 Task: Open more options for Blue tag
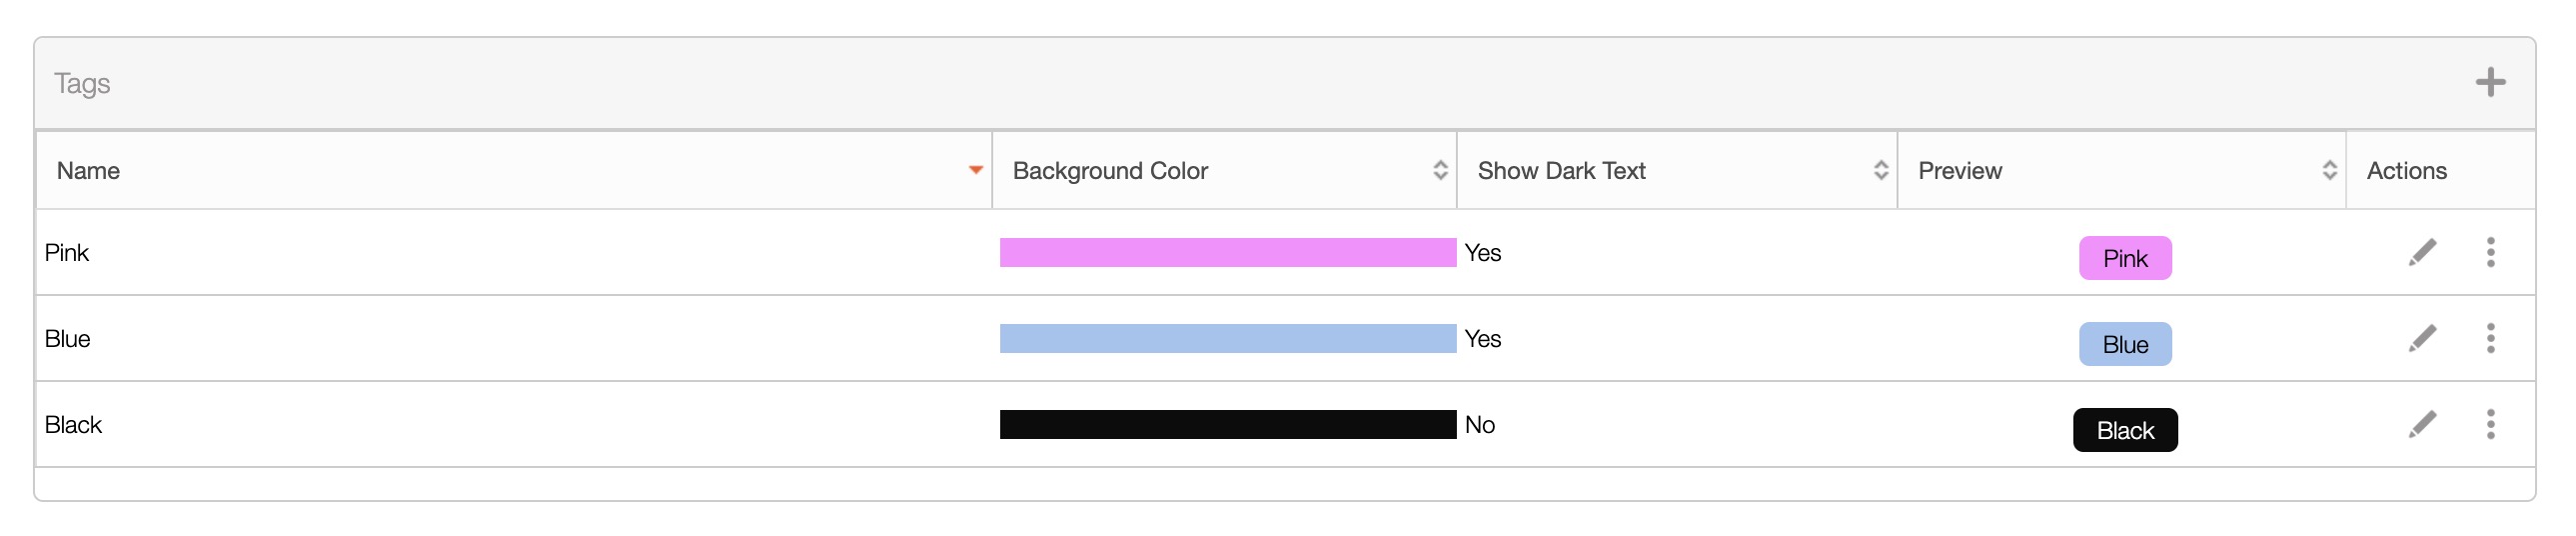(2490, 338)
